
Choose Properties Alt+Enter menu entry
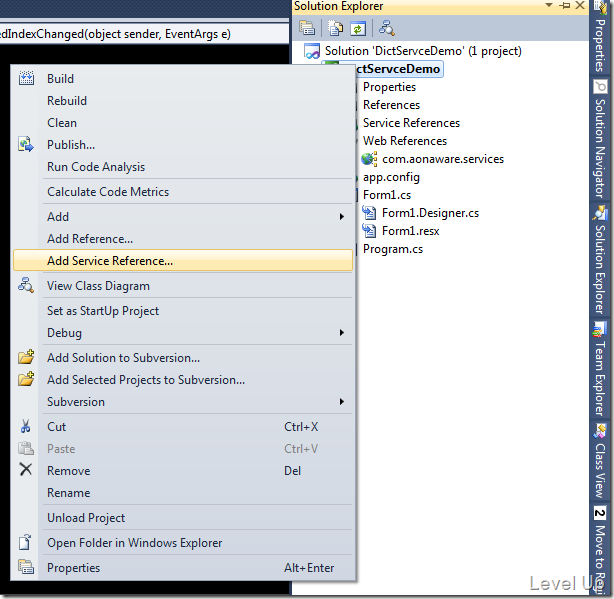point(183,567)
